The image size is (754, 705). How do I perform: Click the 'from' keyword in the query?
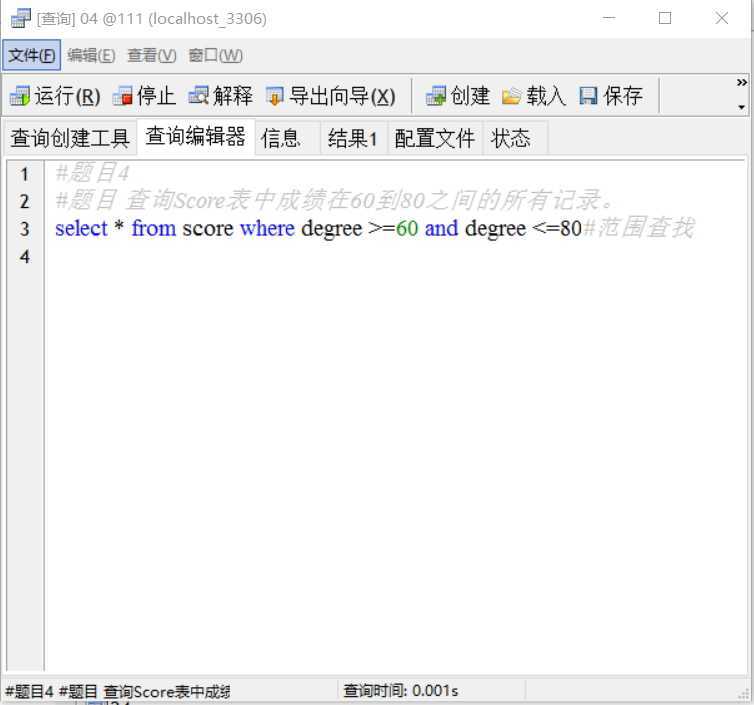pyautogui.click(x=154, y=228)
